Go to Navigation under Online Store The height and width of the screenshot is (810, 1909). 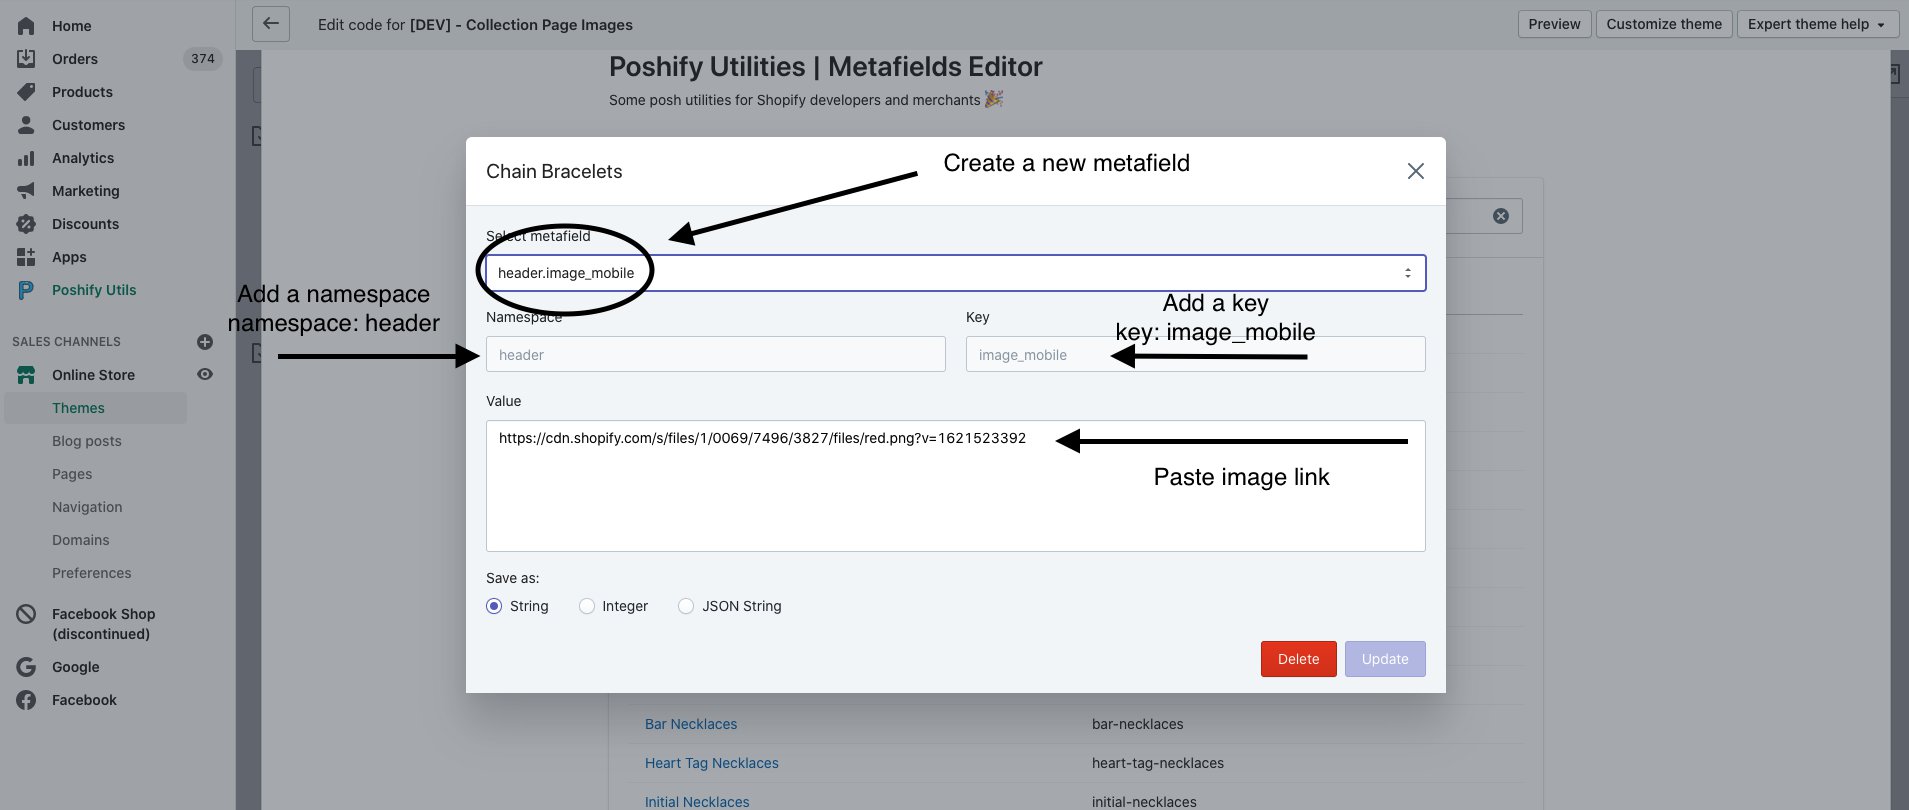(x=87, y=507)
